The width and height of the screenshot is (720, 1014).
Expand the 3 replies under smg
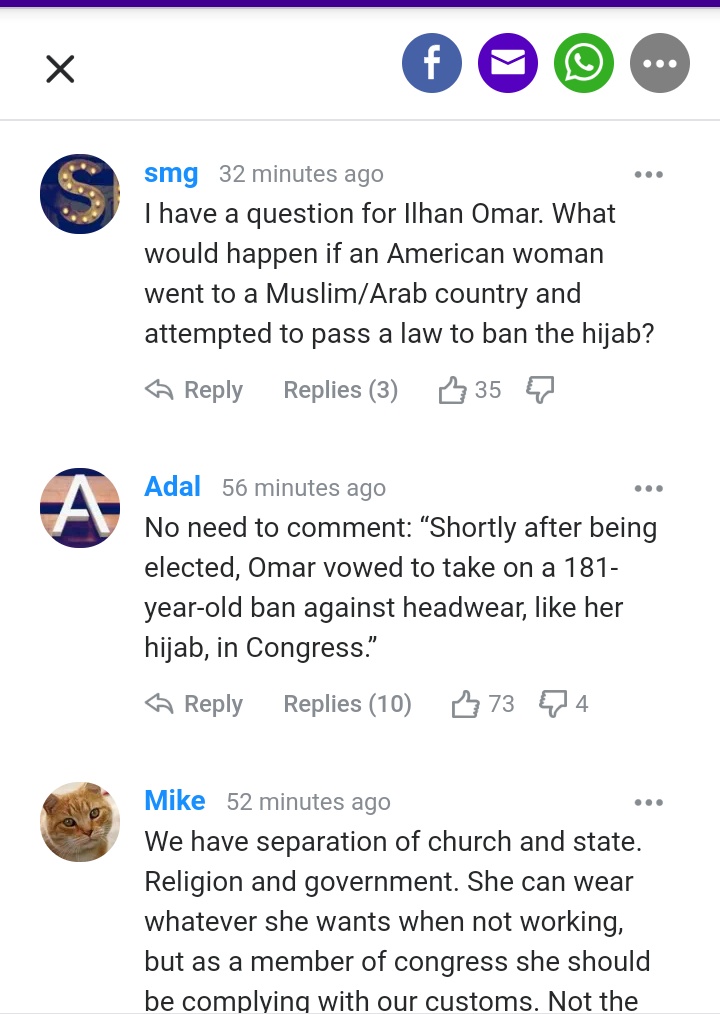340,390
